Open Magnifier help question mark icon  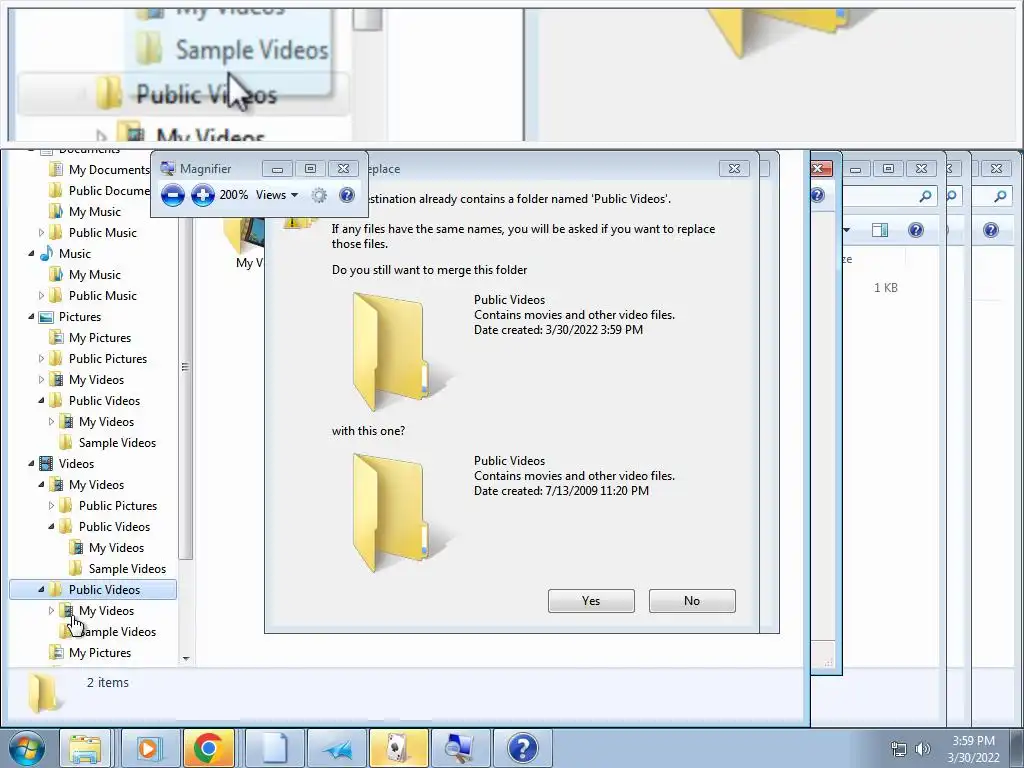click(347, 195)
